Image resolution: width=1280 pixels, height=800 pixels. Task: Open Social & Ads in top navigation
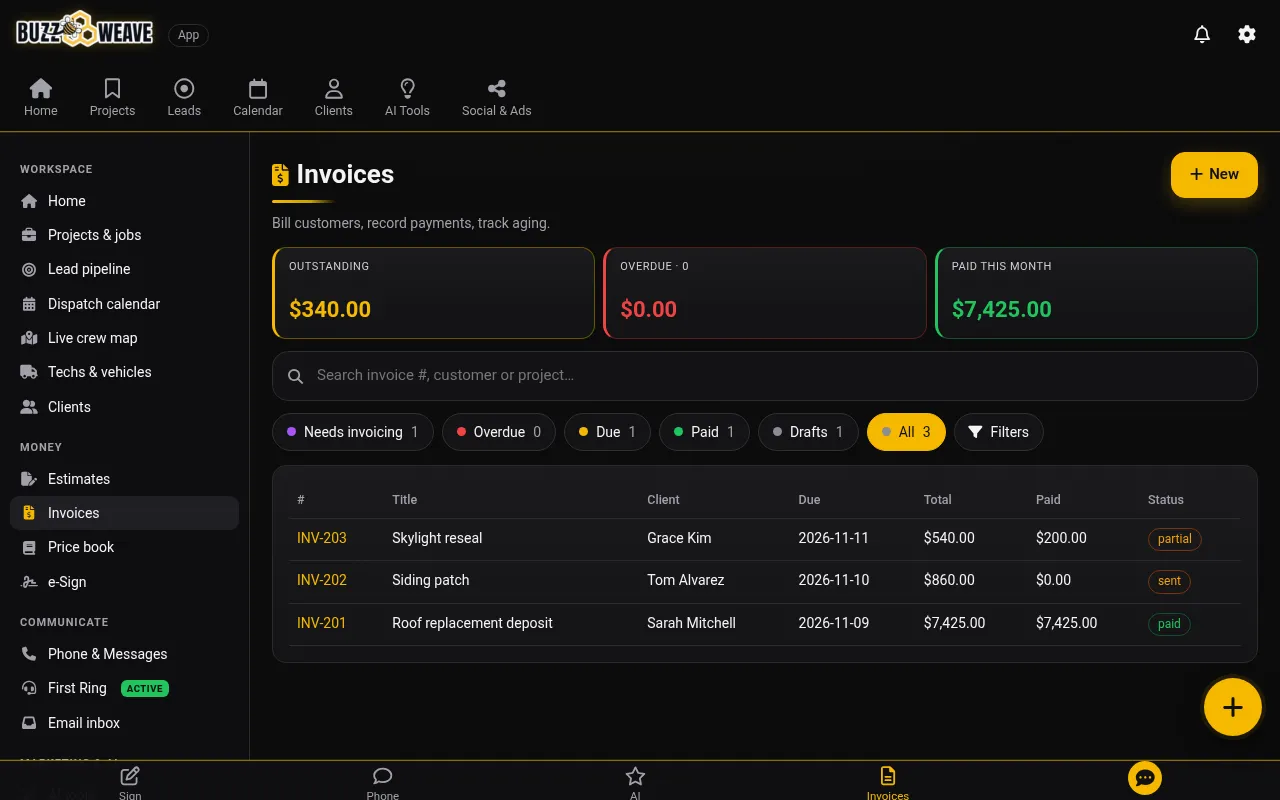point(497,98)
